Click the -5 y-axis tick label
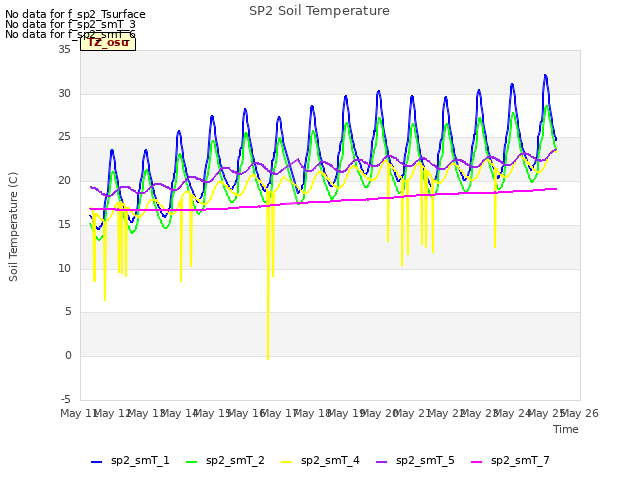This screenshot has height=480, width=640. point(66,399)
